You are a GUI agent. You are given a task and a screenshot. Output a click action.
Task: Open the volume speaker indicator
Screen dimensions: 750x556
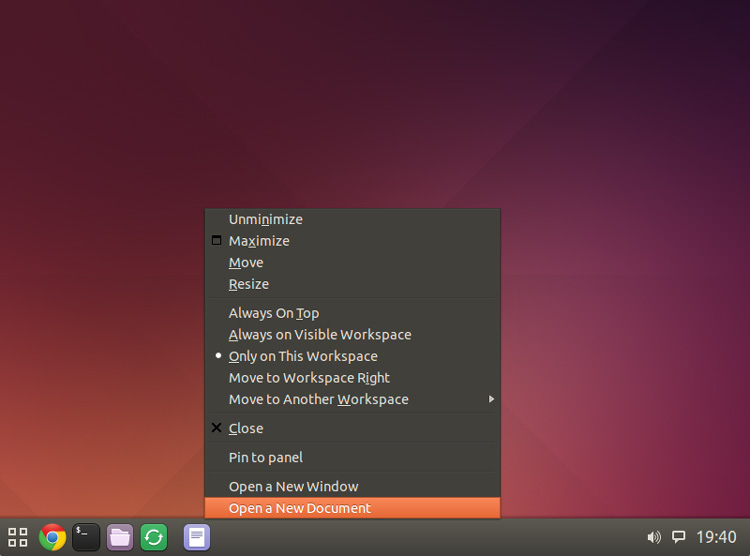654,537
